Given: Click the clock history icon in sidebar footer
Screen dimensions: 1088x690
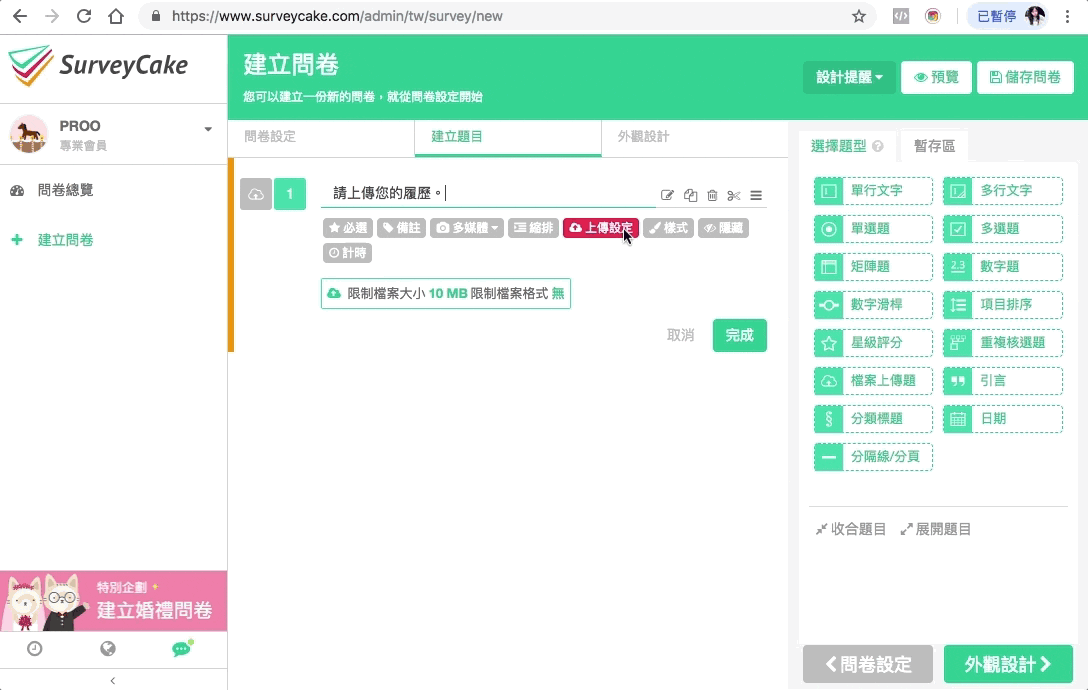Looking at the screenshot, I should point(35,649).
